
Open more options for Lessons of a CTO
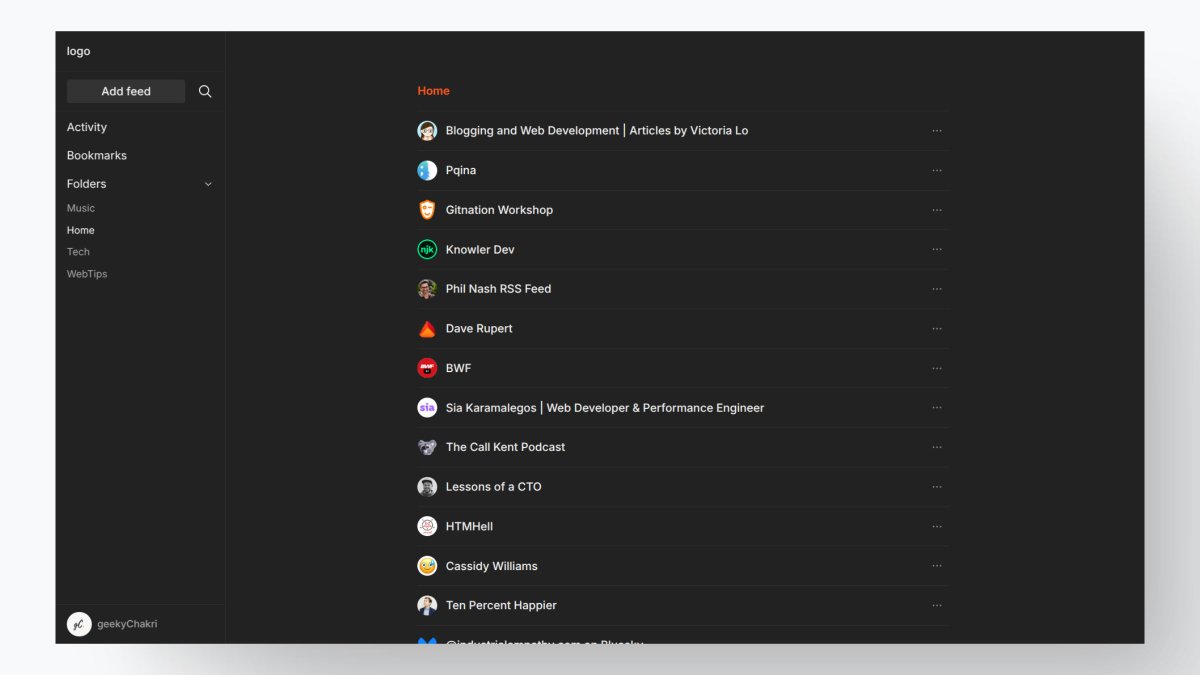click(937, 487)
